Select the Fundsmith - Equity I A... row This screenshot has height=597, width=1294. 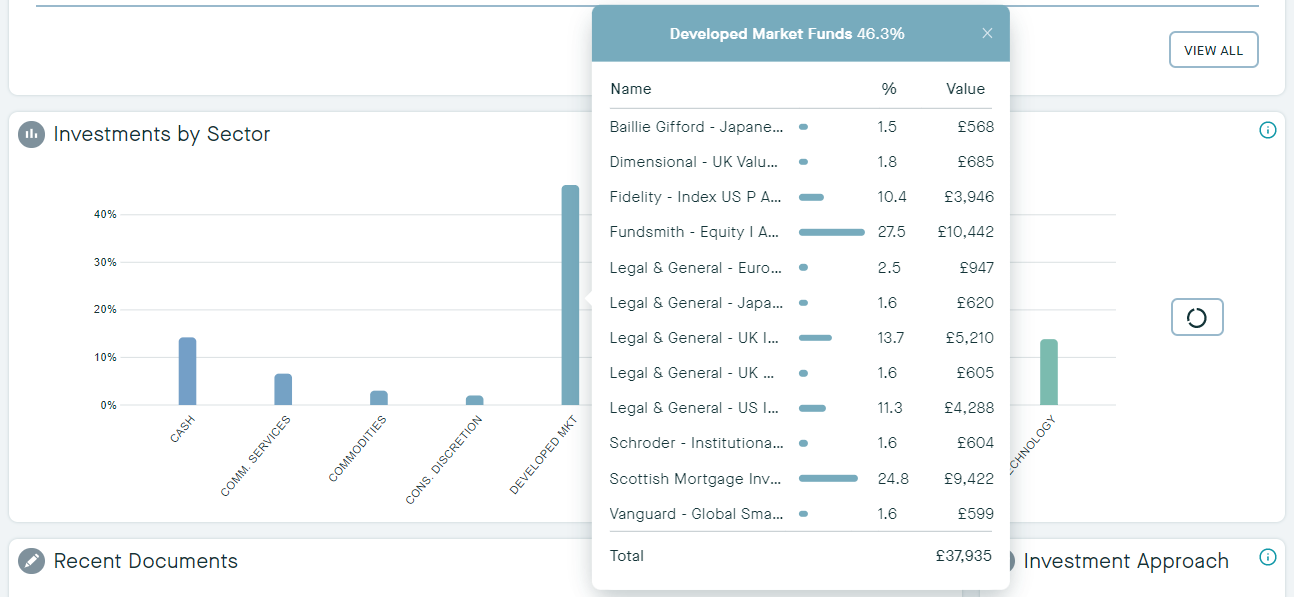click(x=801, y=232)
